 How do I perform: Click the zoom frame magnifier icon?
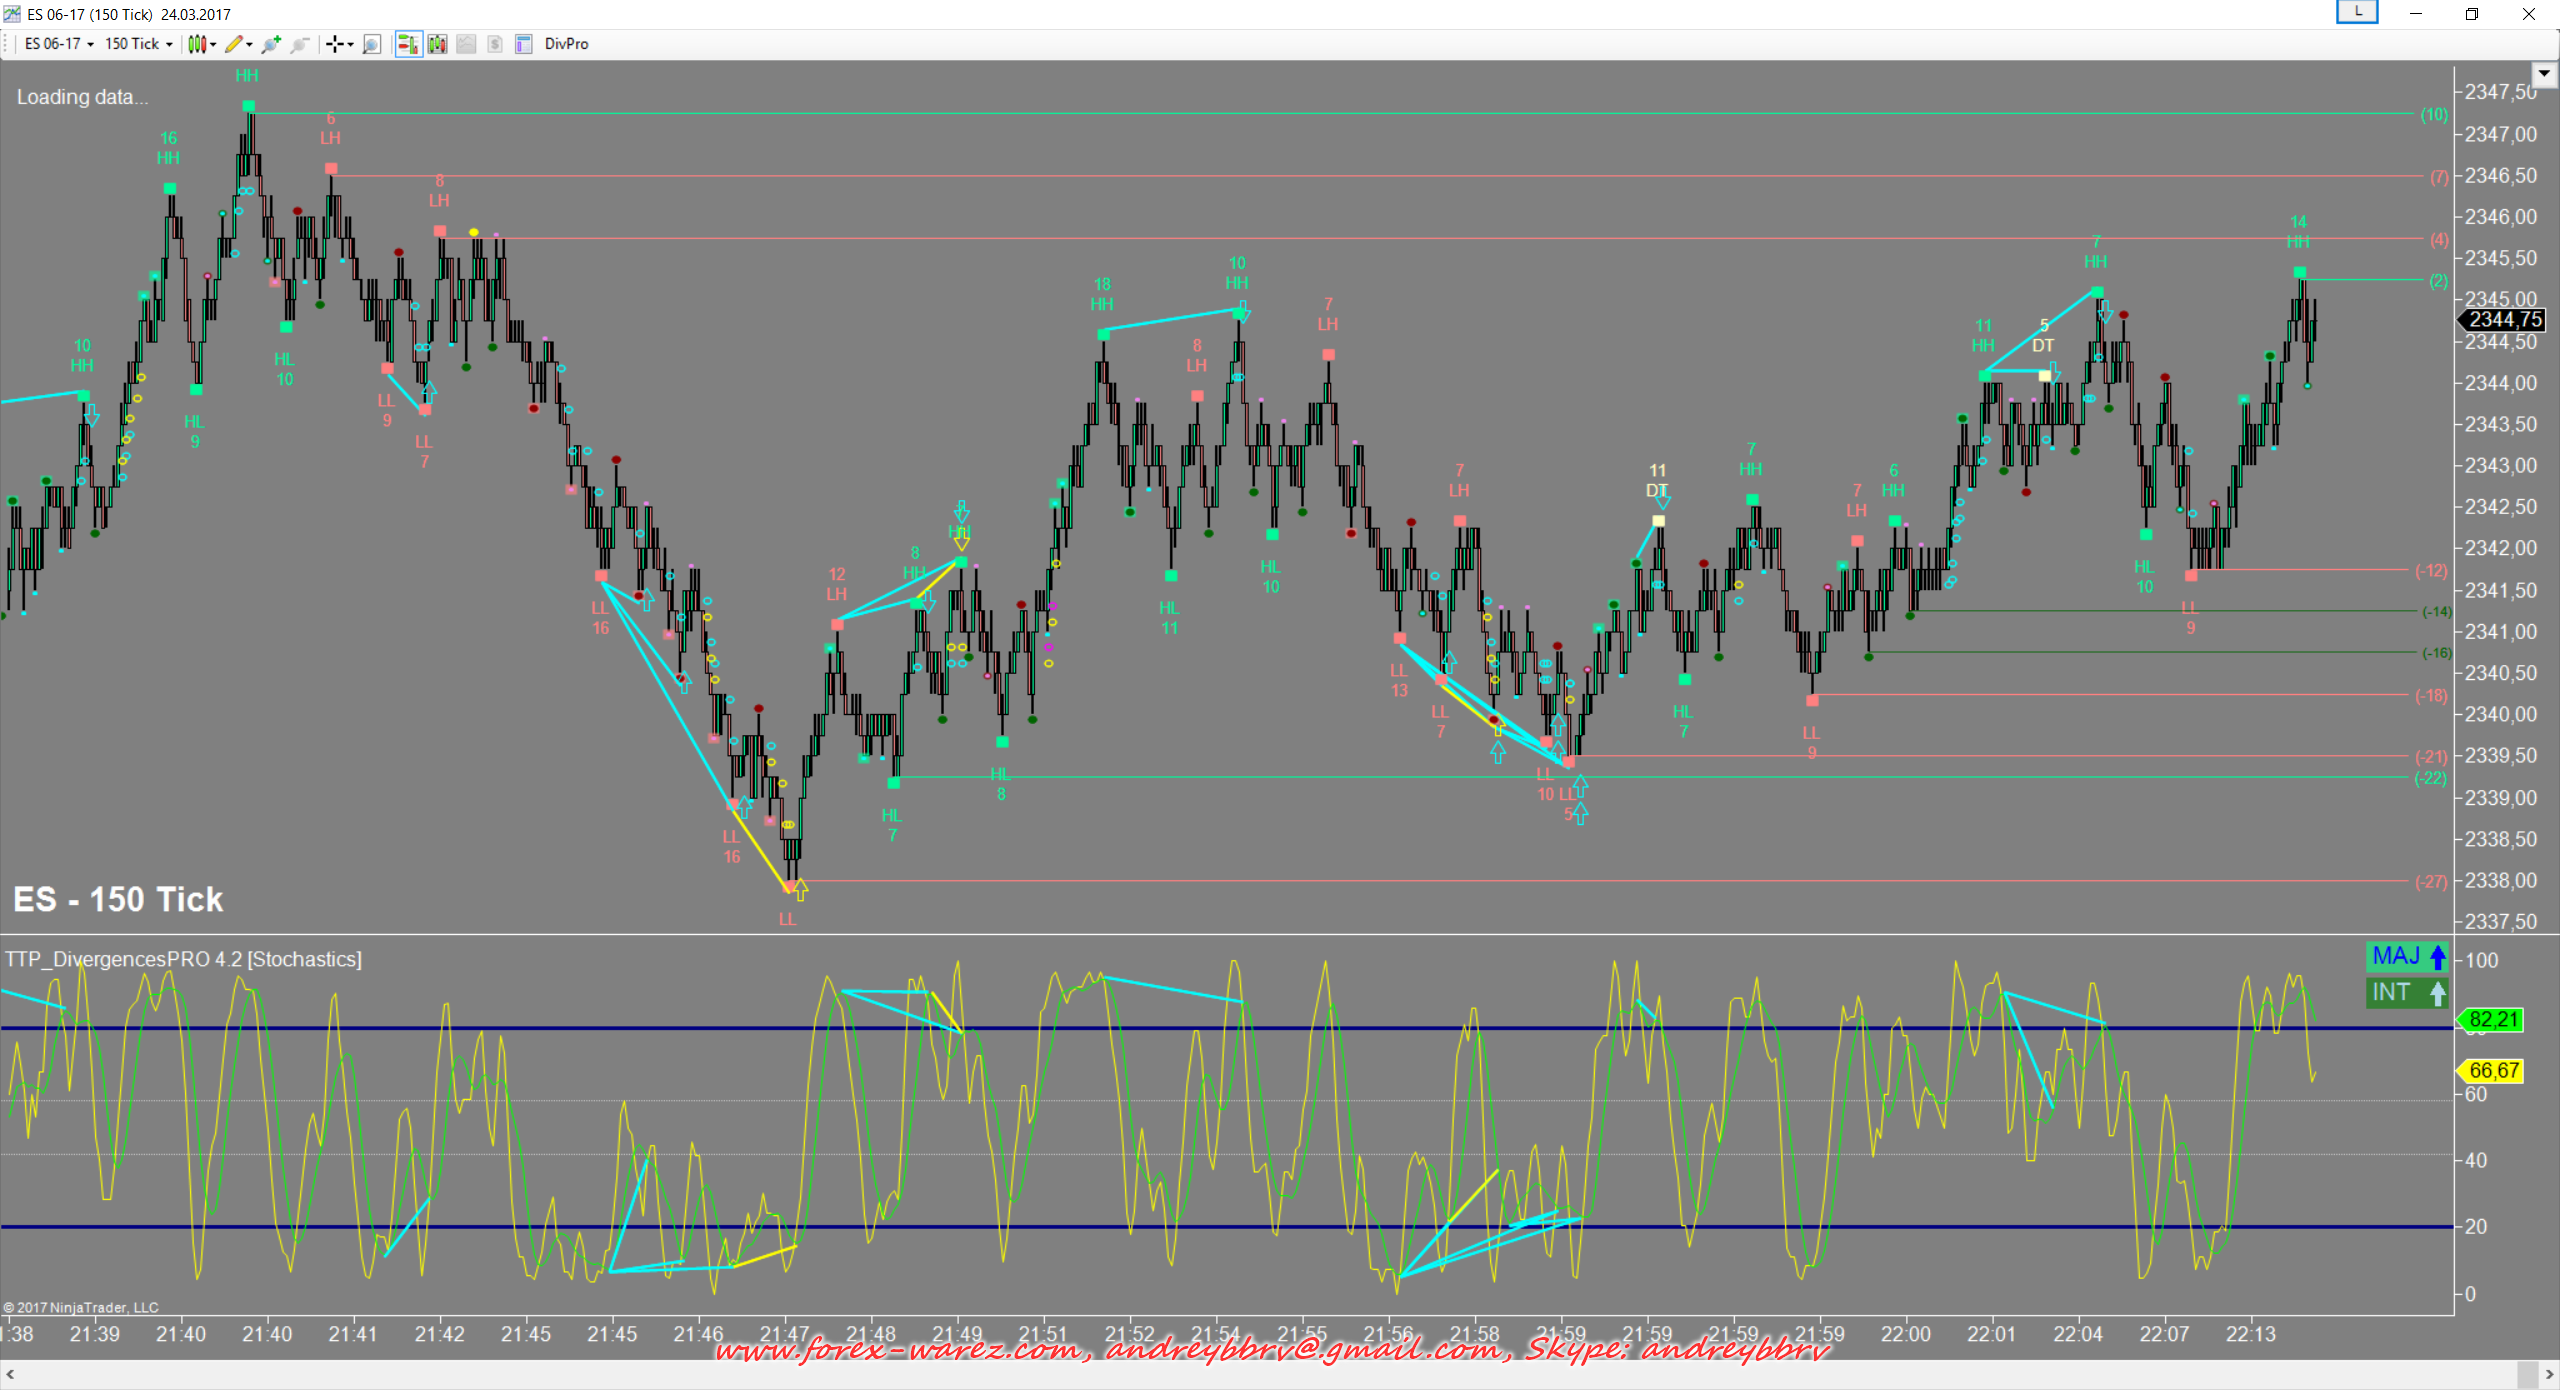[372, 44]
